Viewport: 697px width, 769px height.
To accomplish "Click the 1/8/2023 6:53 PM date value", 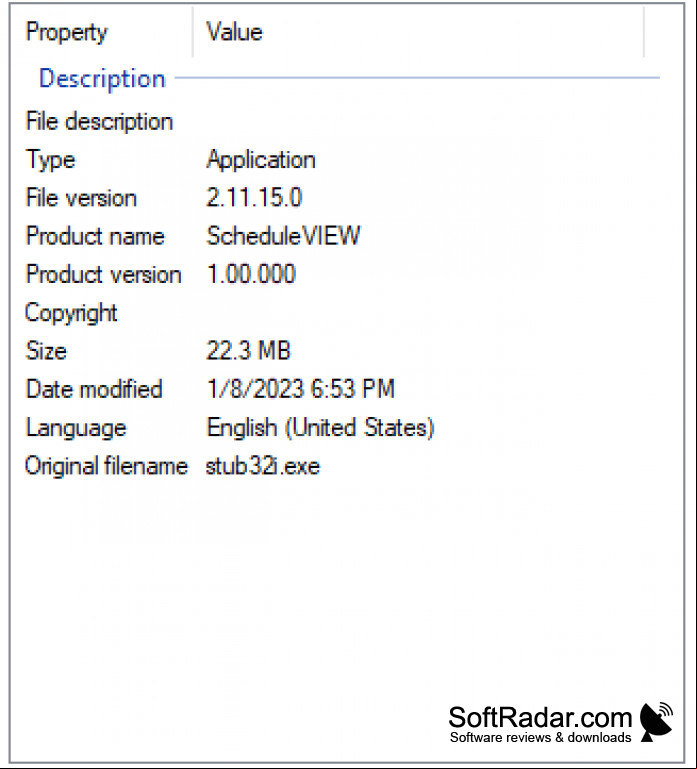I will click(x=301, y=389).
